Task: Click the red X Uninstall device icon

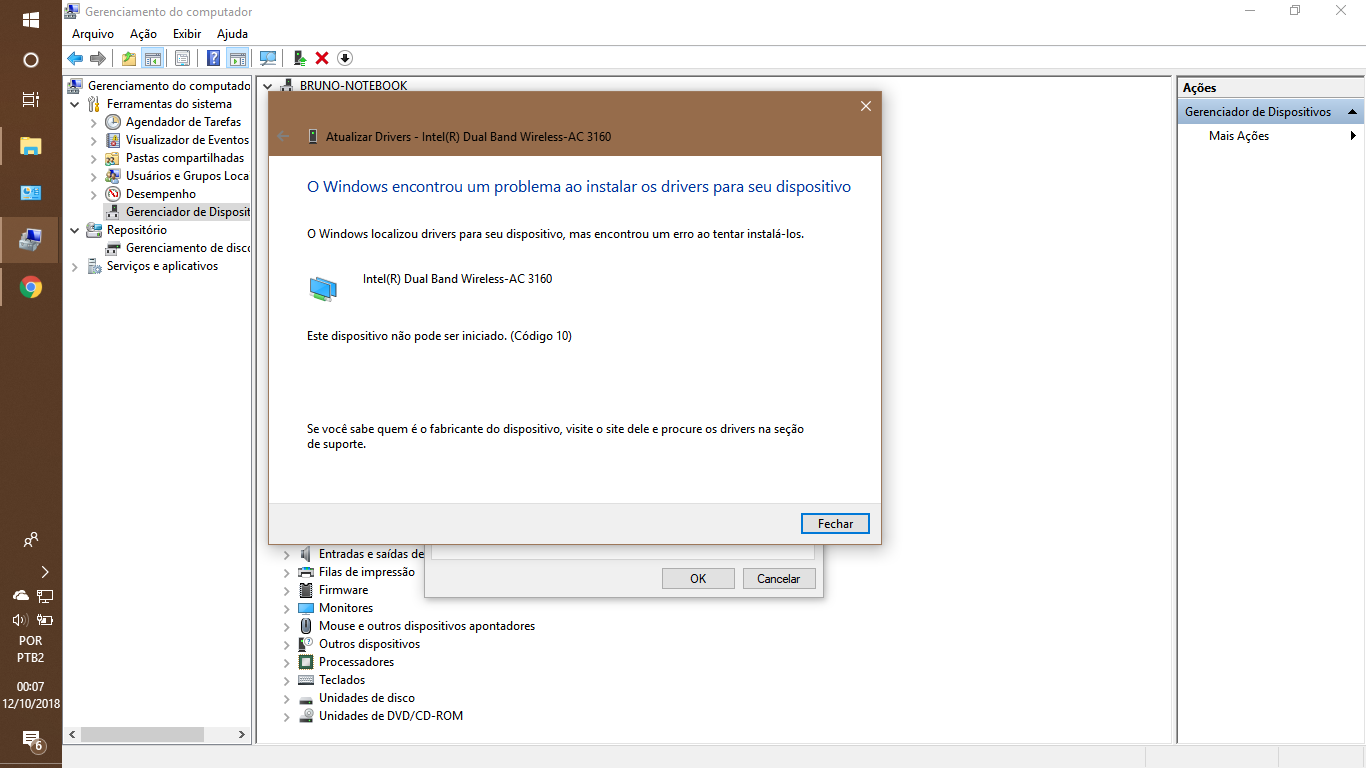Action: (322, 58)
